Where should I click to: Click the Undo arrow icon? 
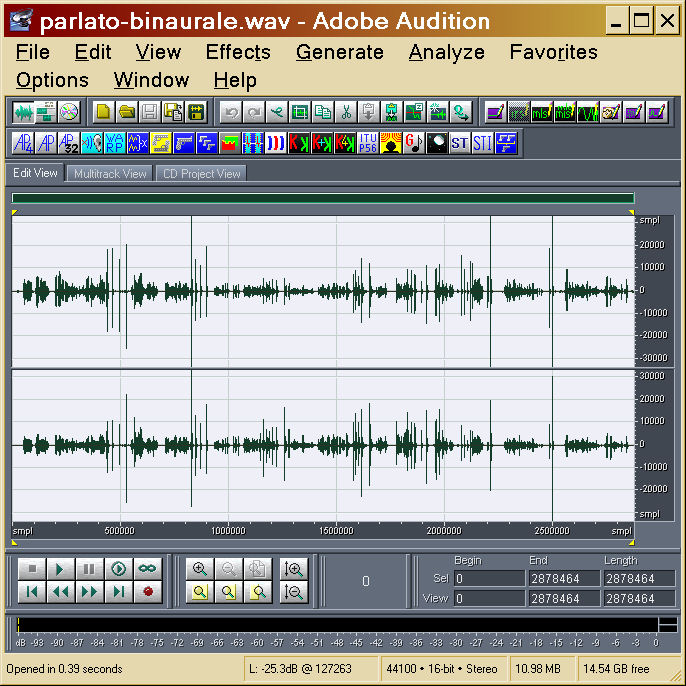click(231, 112)
